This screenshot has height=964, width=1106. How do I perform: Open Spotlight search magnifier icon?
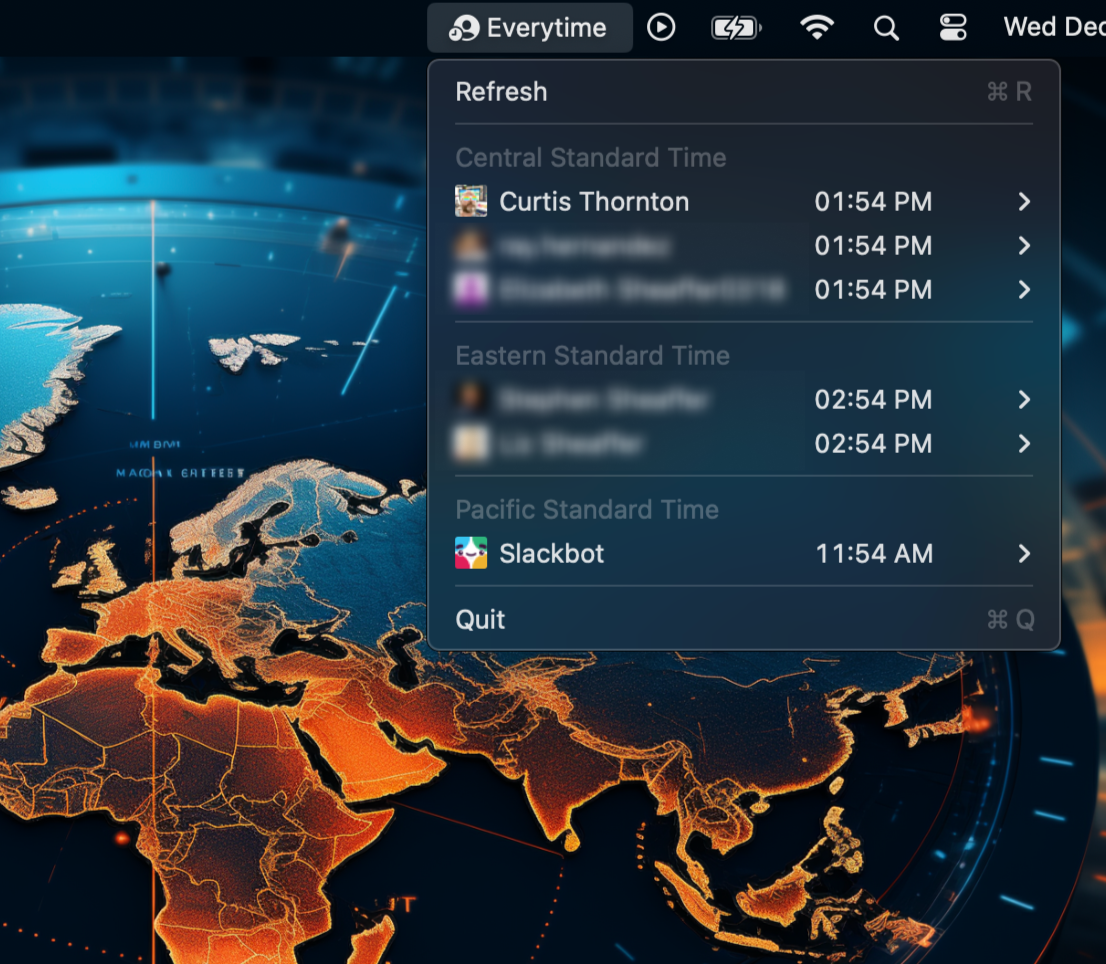[886, 28]
